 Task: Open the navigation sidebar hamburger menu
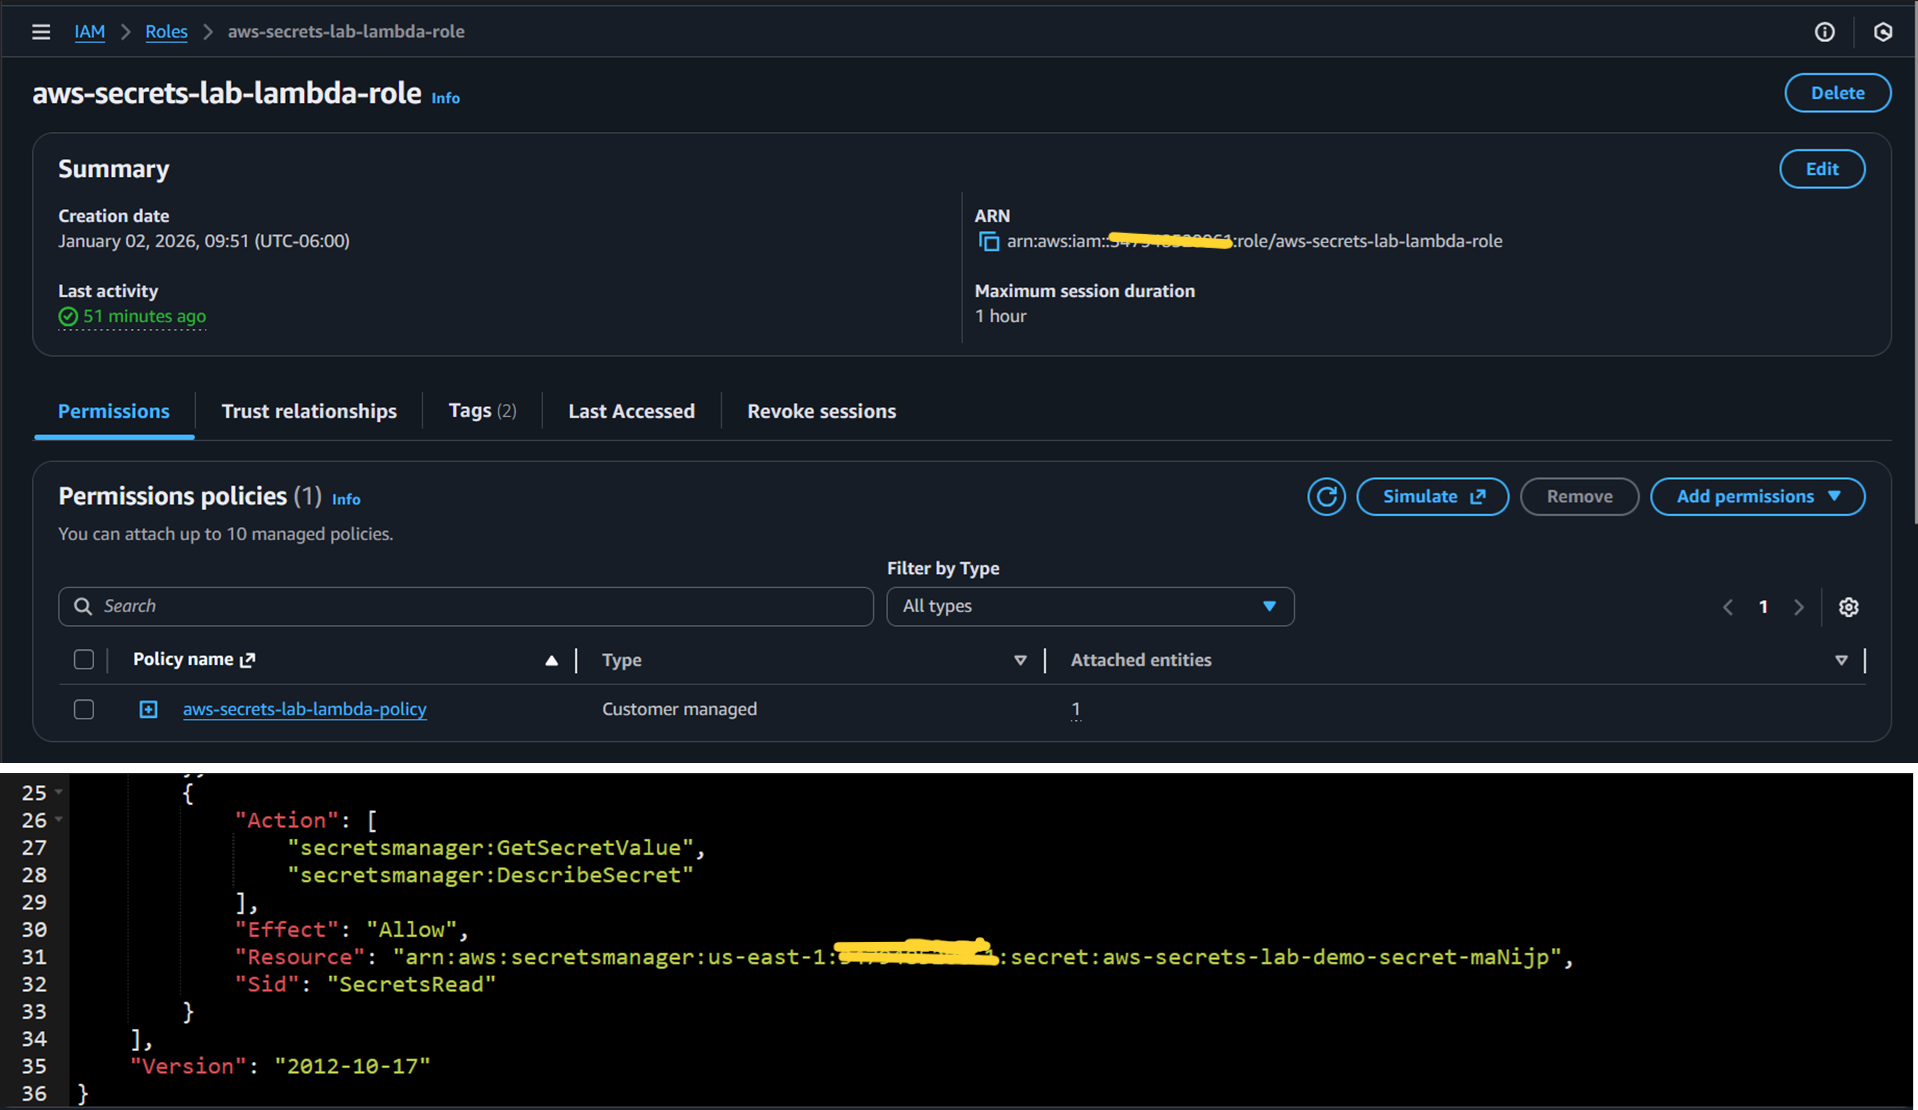pyautogui.click(x=40, y=31)
